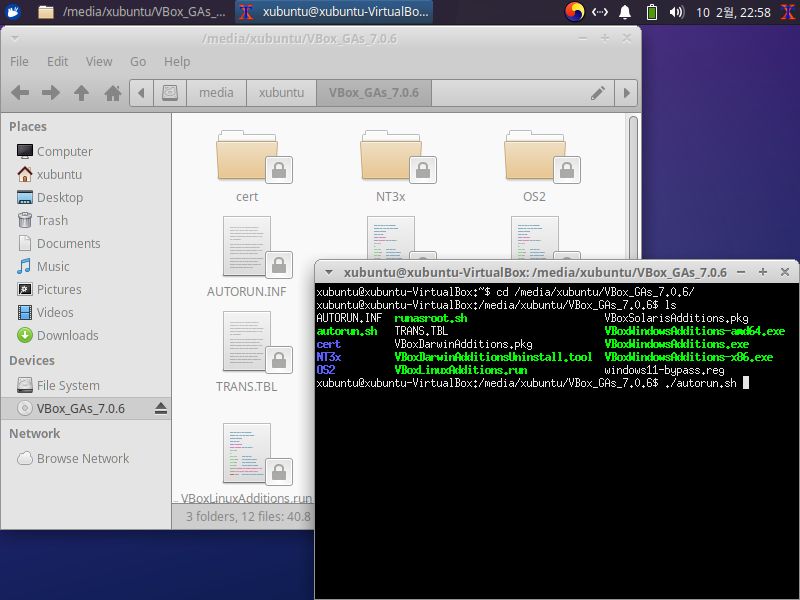Select the VBox_GAs_7.0.6 path segment
The width and height of the screenshot is (800, 600).
click(x=374, y=93)
